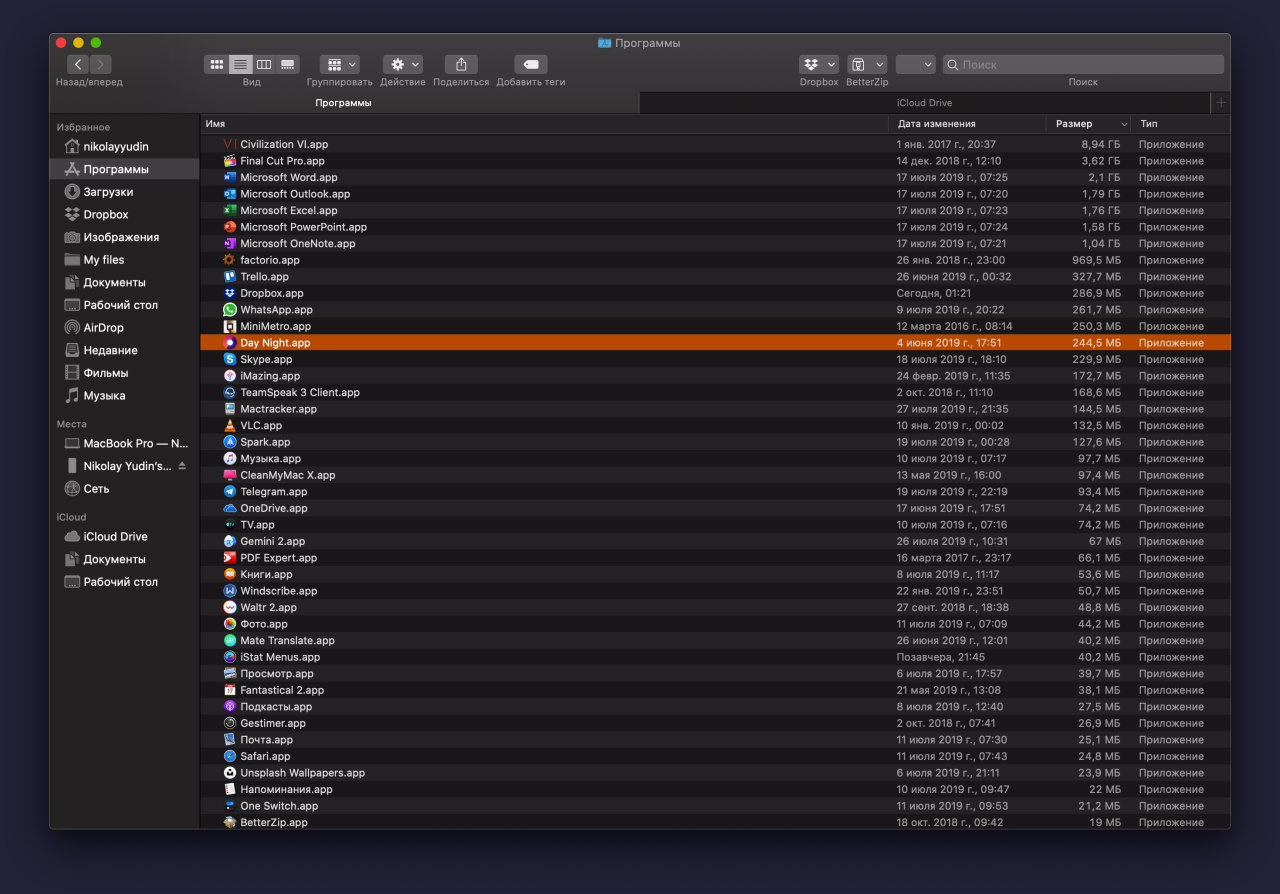
Task: Toggle sort order on Размер column
Action: point(1088,124)
